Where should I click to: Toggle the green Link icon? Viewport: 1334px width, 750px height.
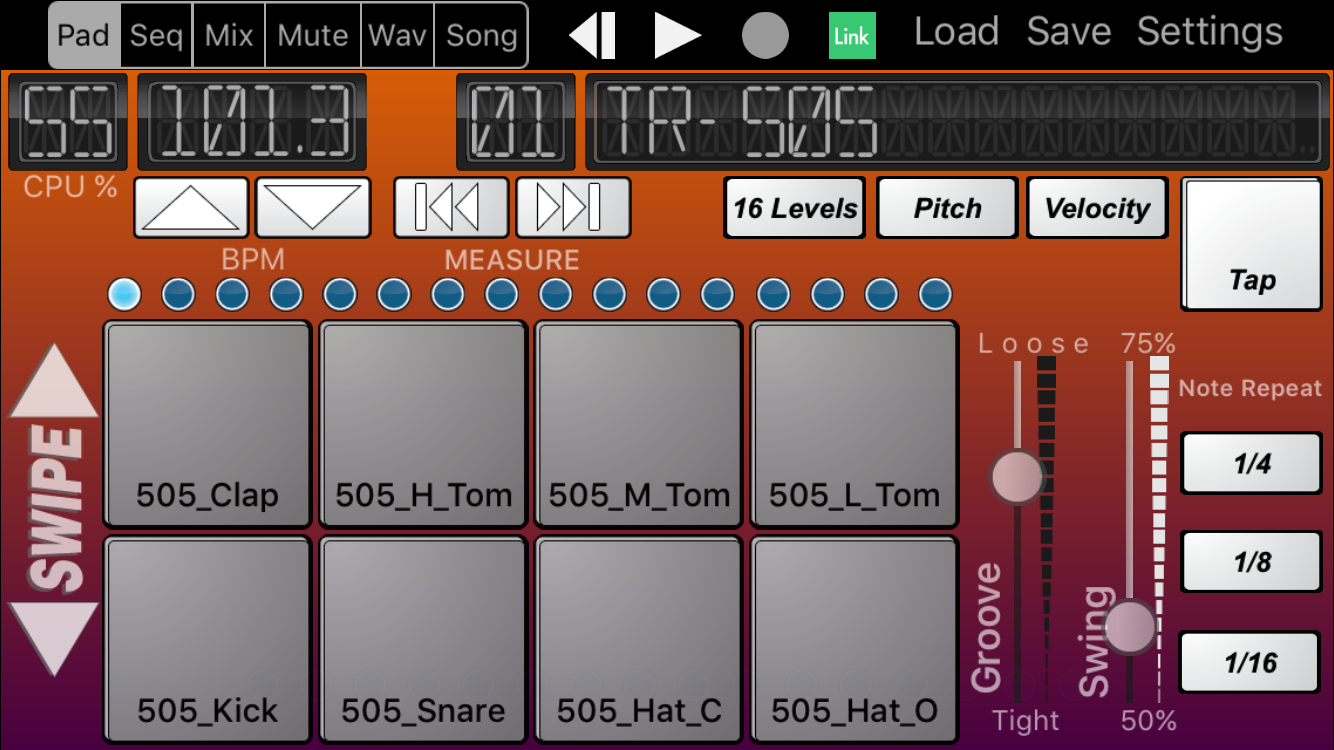(x=852, y=36)
